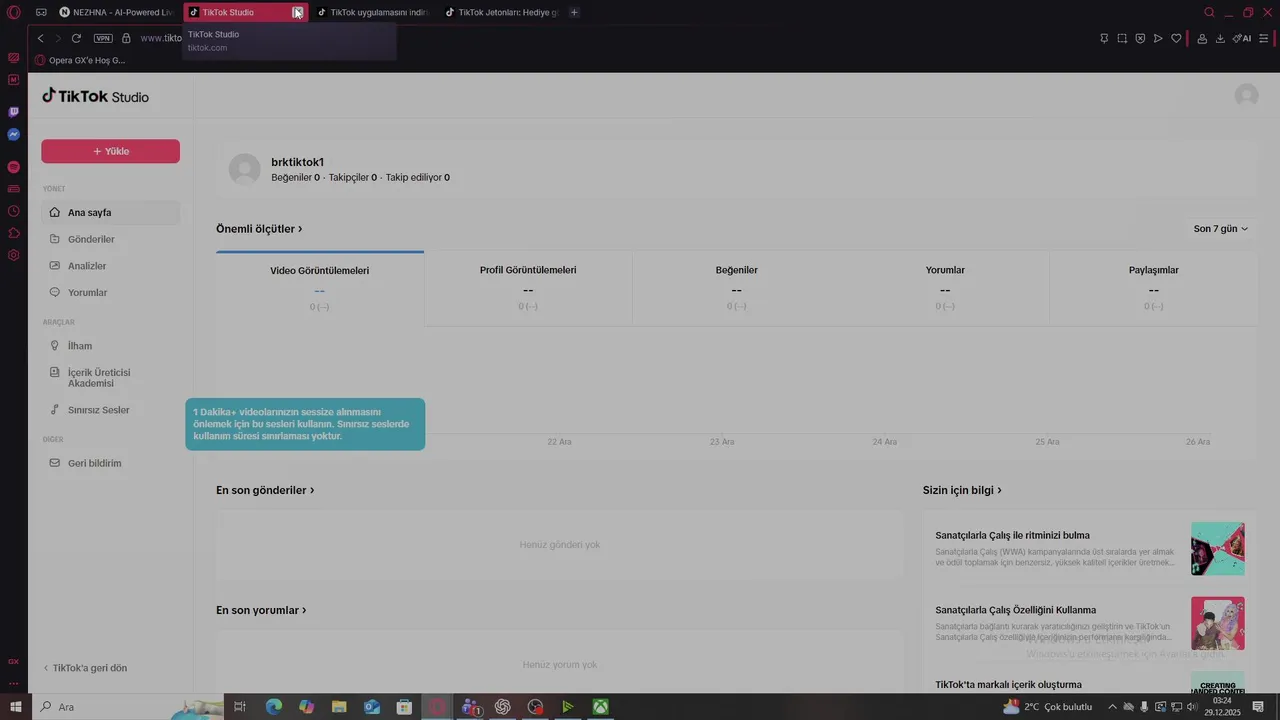Open the Windows Start menu
Image resolution: width=1280 pixels, height=720 pixels.
15,707
